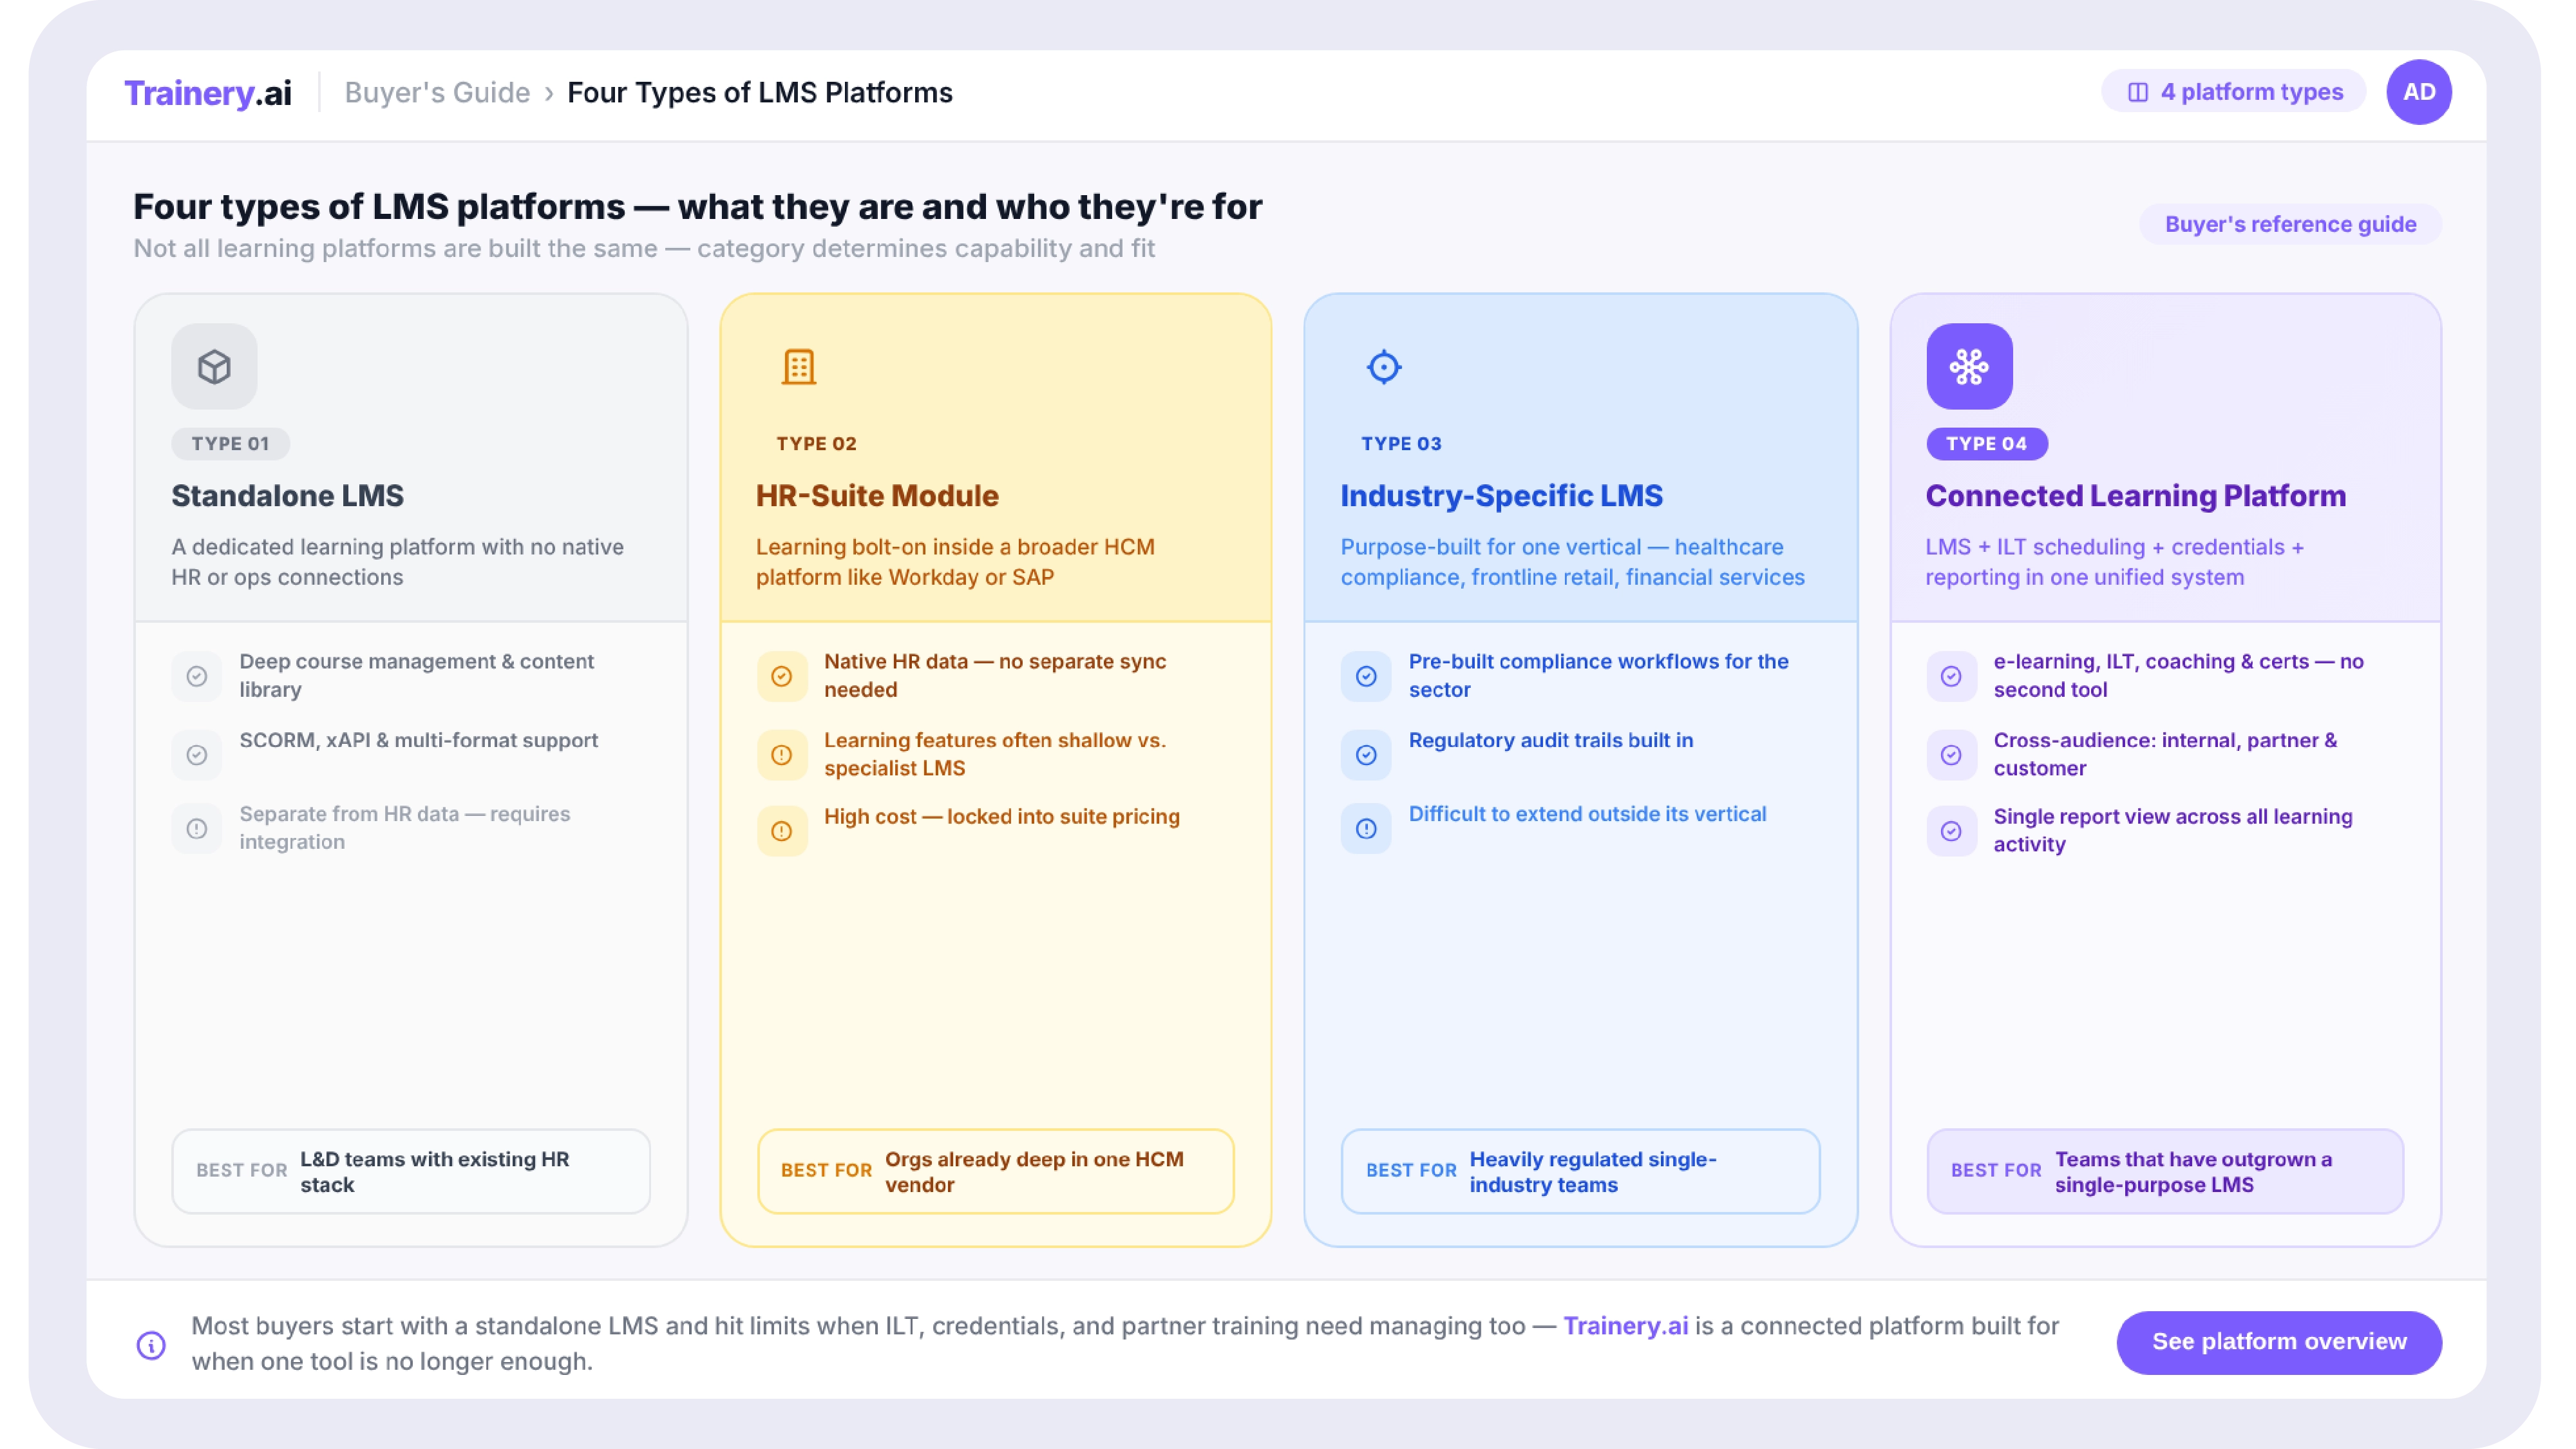
Task: Click the Deep course management & content library text
Action: [416, 675]
